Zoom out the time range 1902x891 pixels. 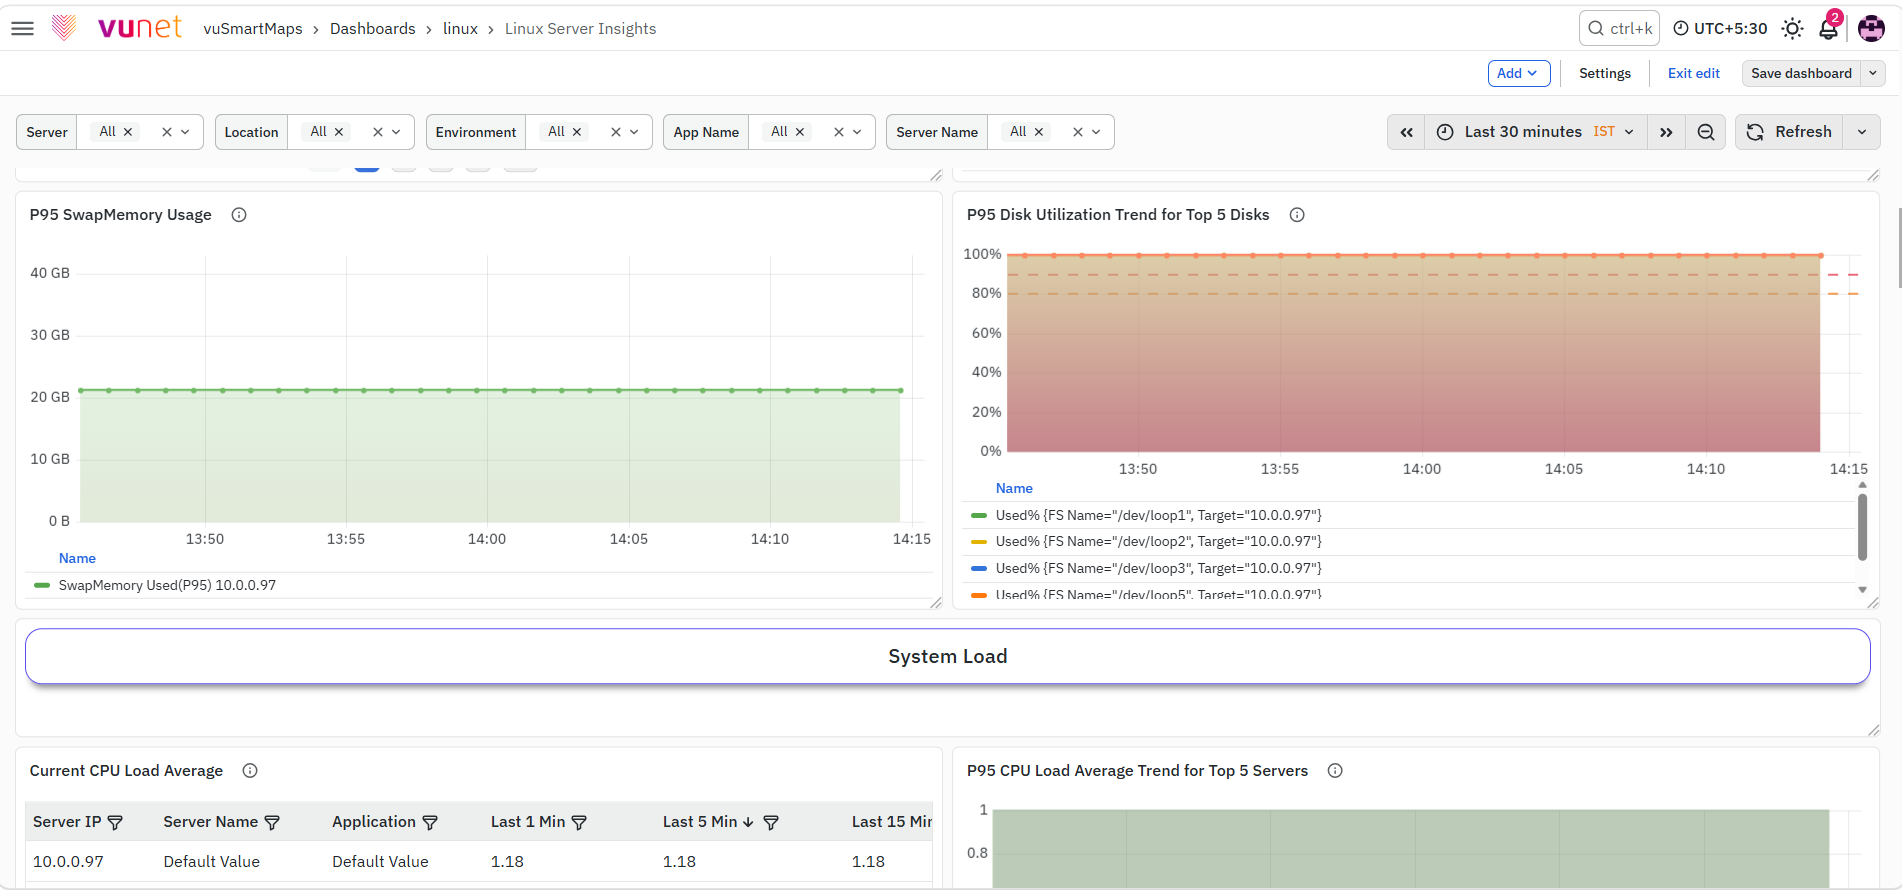click(x=1706, y=132)
